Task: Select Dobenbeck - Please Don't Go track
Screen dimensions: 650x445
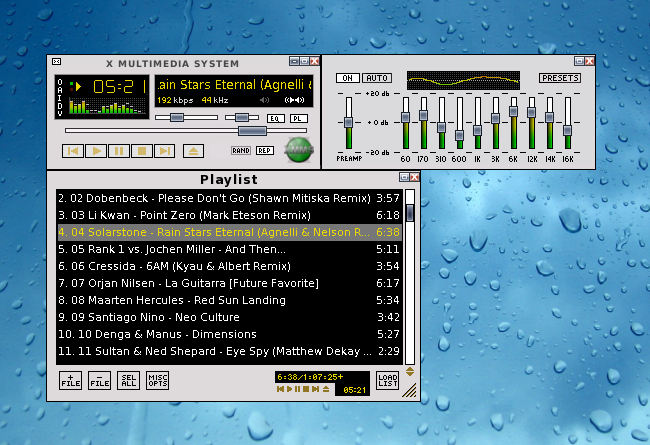Action: 229,198
